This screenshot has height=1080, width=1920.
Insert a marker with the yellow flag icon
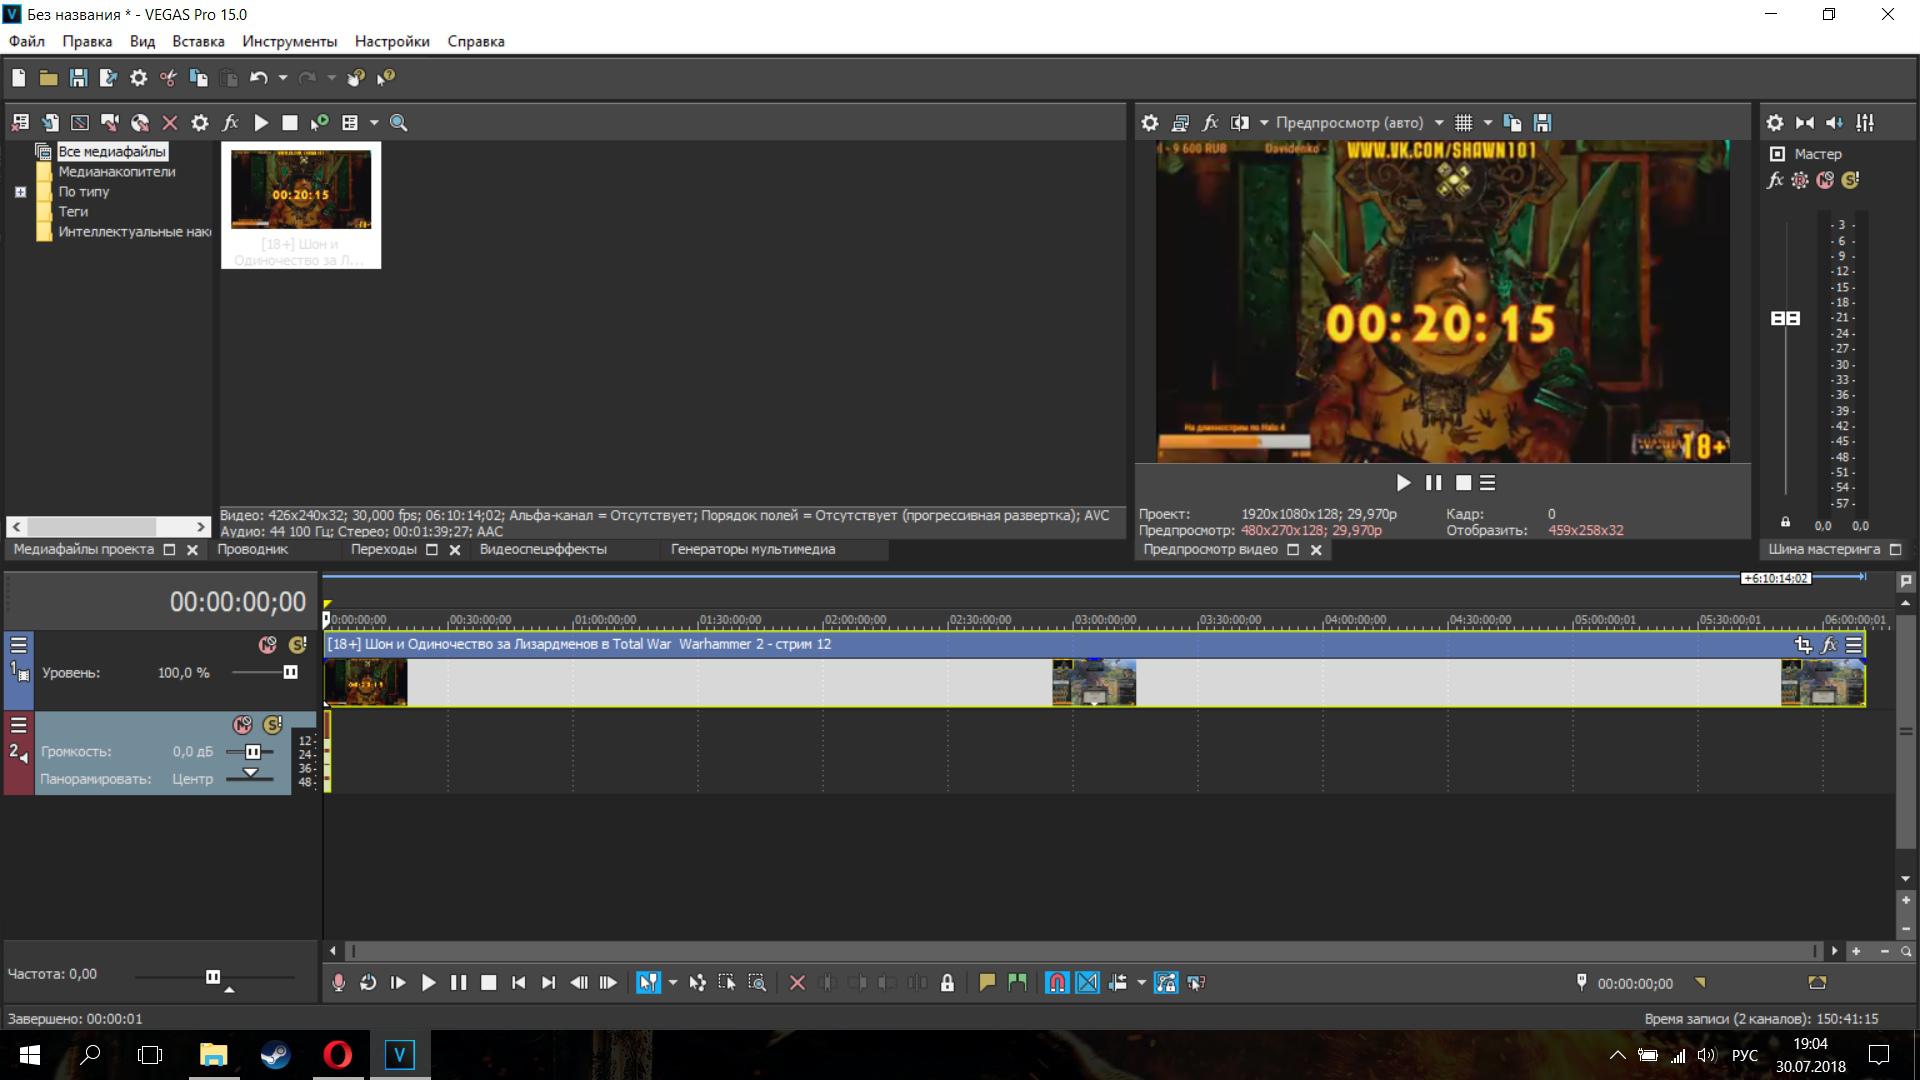pyautogui.click(x=987, y=983)
